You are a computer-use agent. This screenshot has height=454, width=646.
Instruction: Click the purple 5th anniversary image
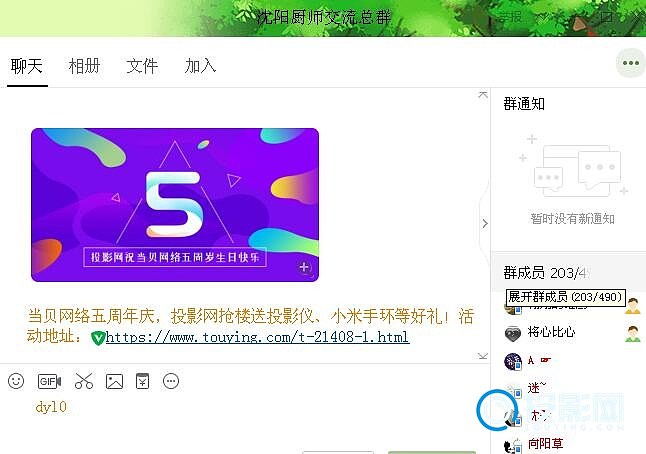click(x=175, y=205)
